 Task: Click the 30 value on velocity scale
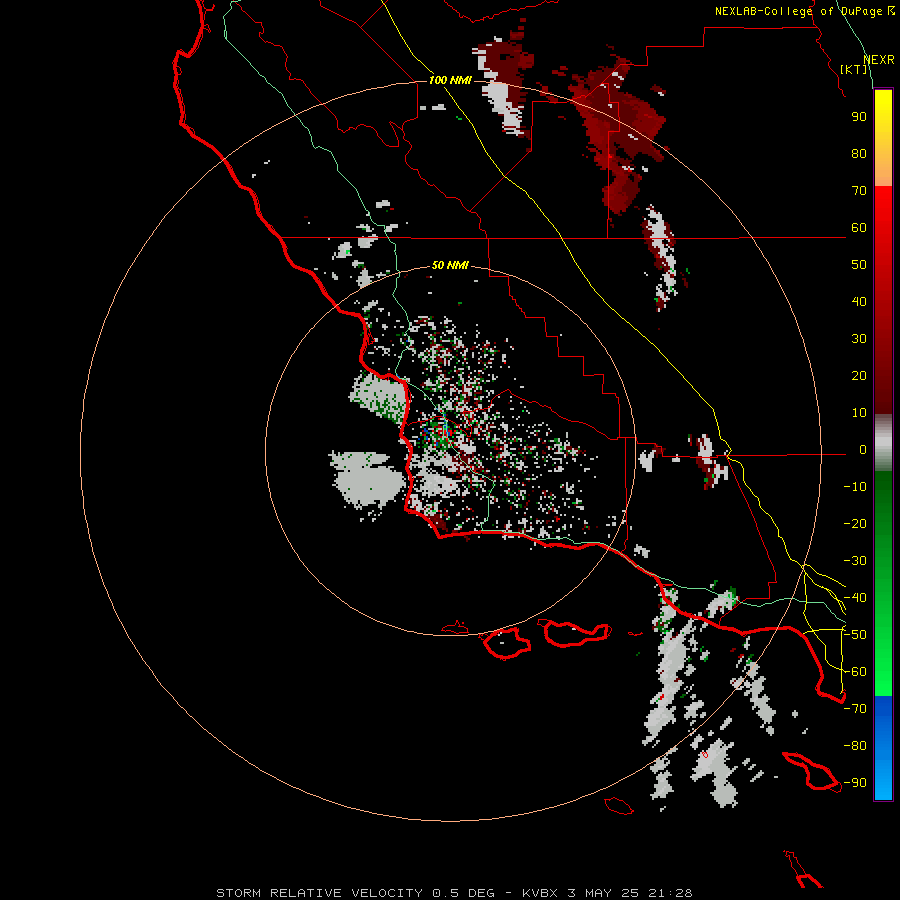point(859,339)
